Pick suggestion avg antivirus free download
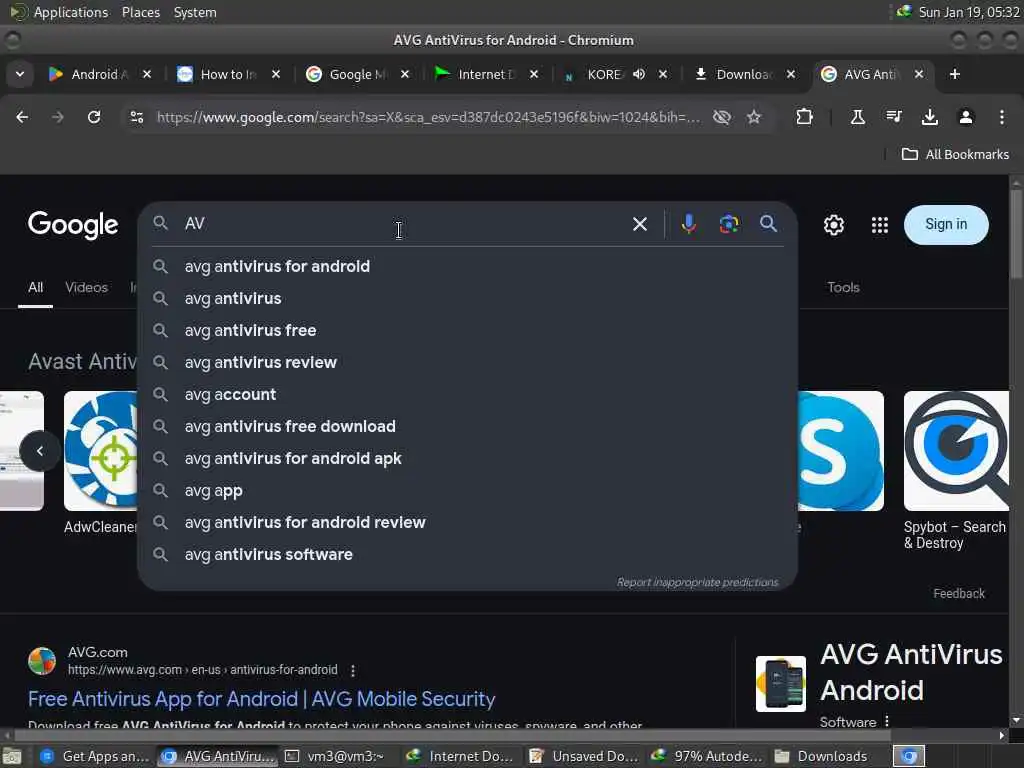The image size is (1024, 768). (x=467, y=426)
